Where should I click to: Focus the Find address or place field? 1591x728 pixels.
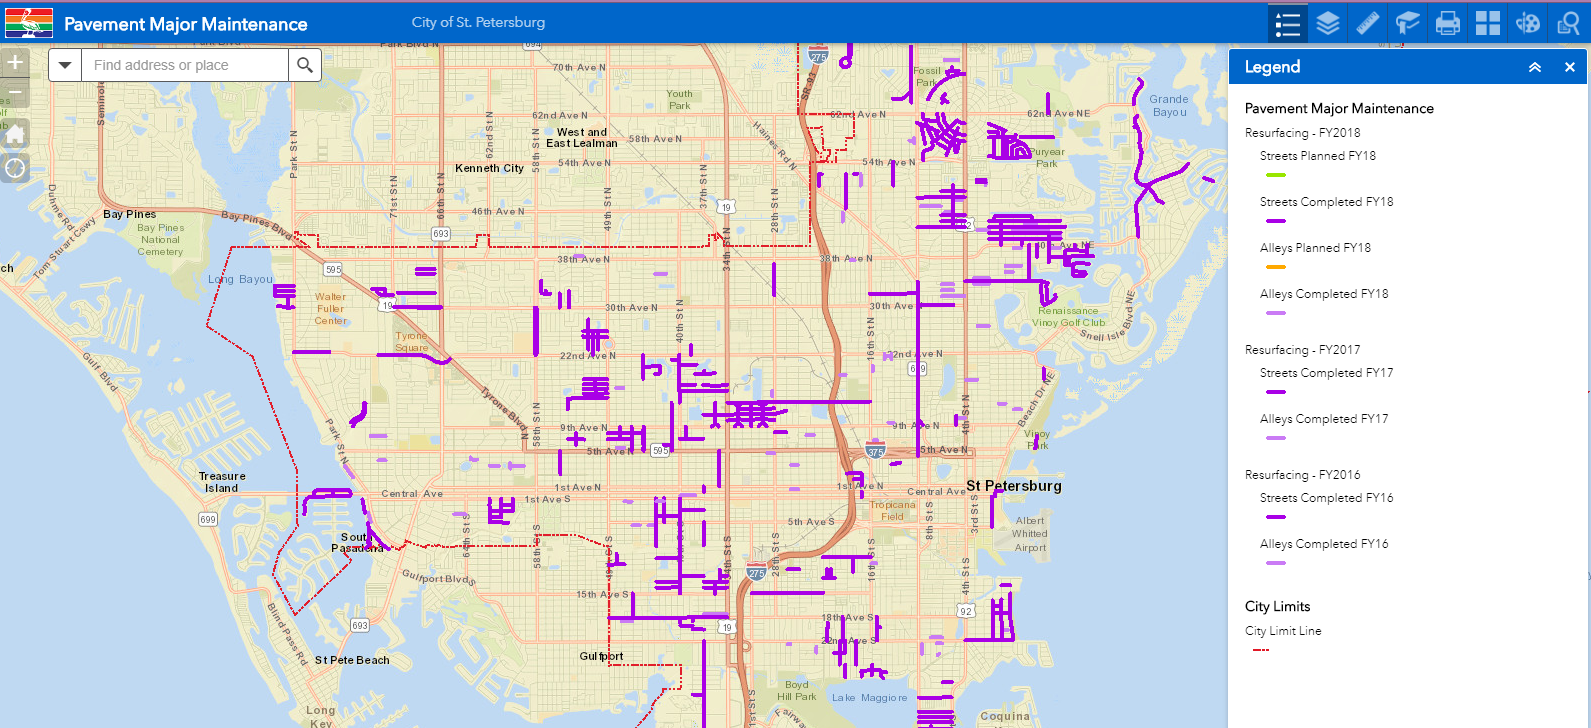coord(185,65)
